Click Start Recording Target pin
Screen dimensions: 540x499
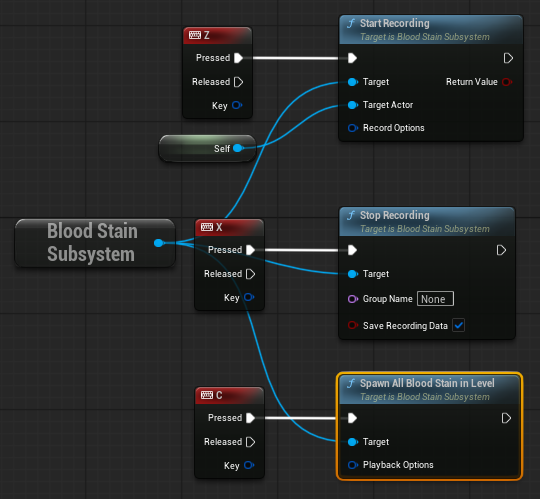pyautogui.click(x=353, y=82)
